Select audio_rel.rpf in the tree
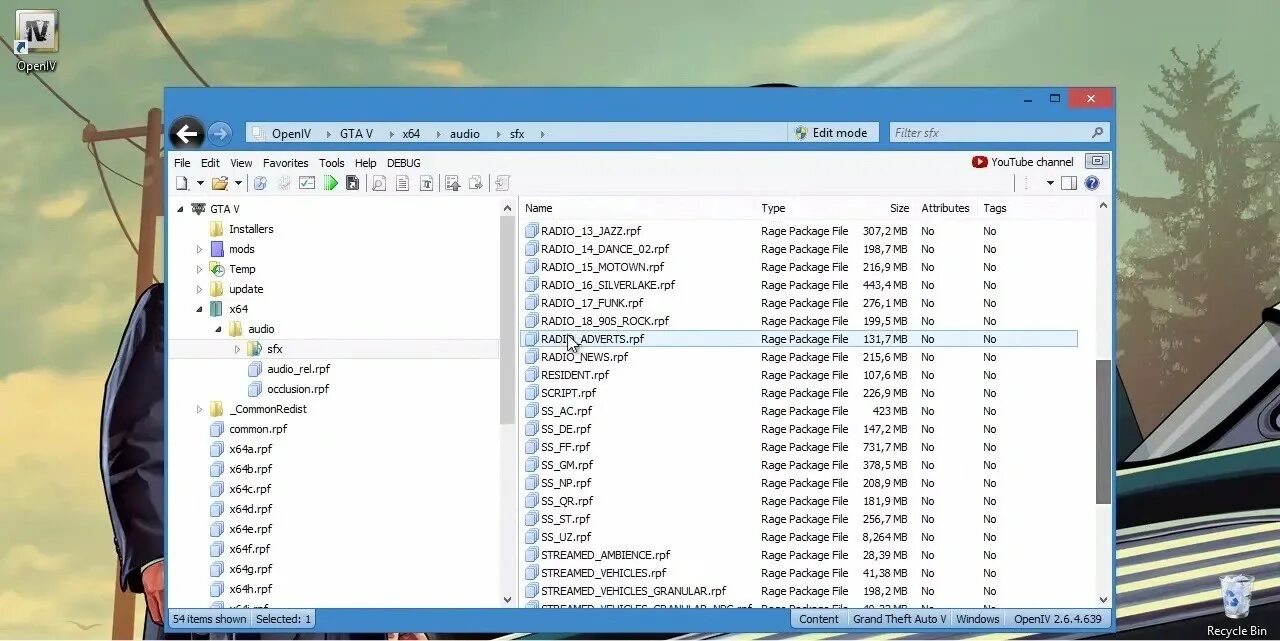Screen dimensions: 1280x641 298,369
